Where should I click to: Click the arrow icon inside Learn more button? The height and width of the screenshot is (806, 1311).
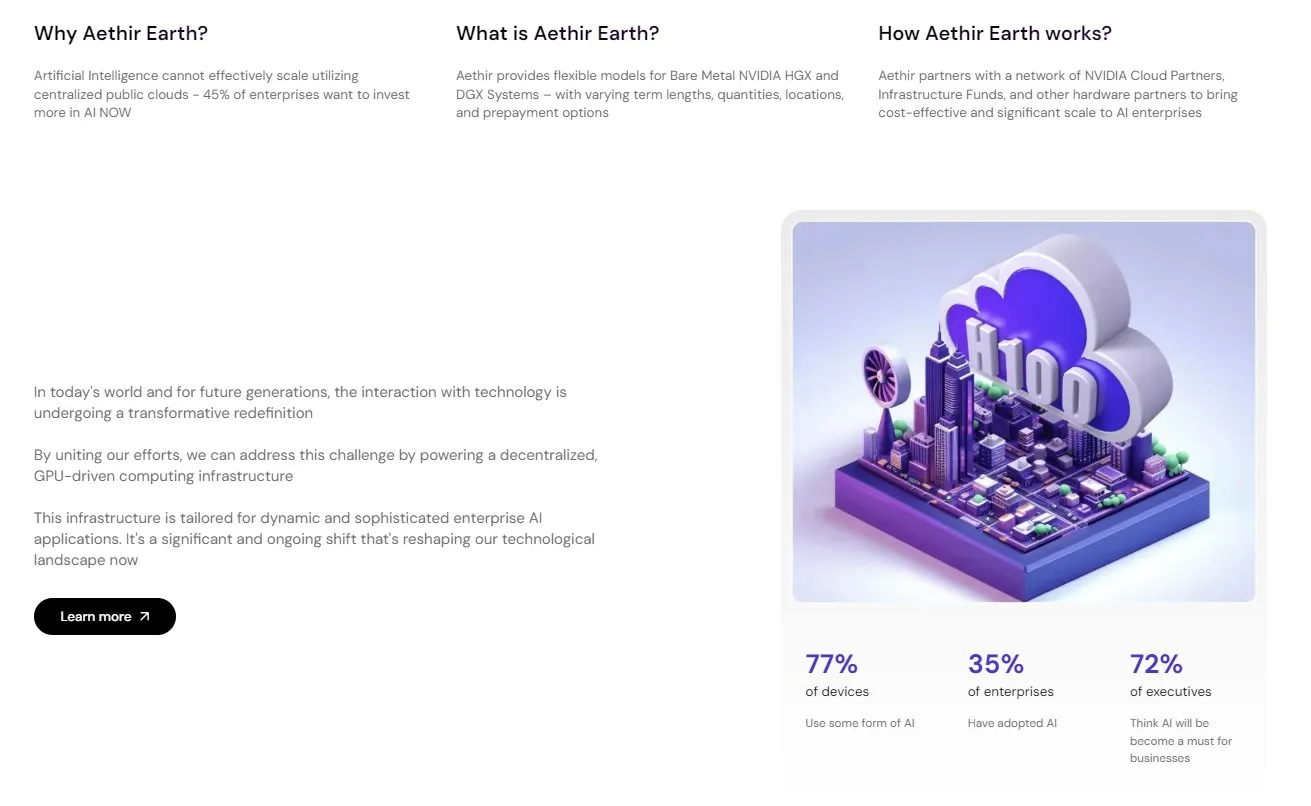(x=143, y=616)
